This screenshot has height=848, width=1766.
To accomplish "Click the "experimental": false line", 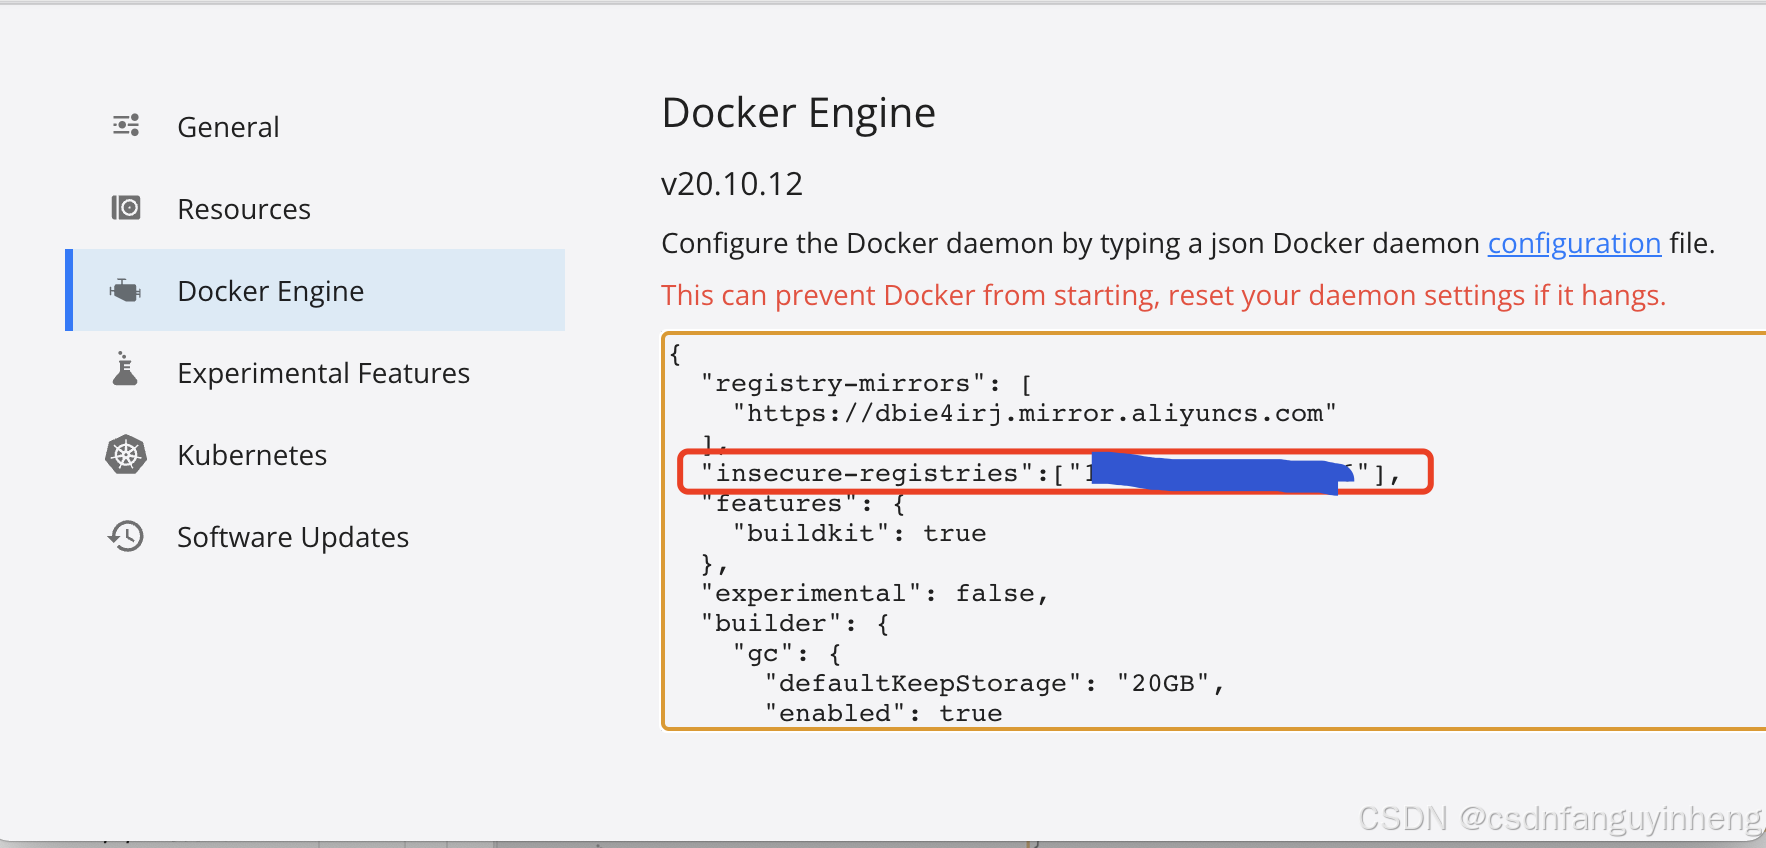I will (x=875, y=594).
